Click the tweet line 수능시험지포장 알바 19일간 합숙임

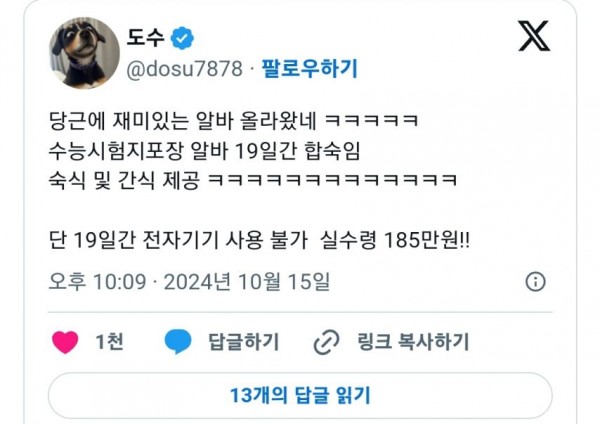(204, 151)
